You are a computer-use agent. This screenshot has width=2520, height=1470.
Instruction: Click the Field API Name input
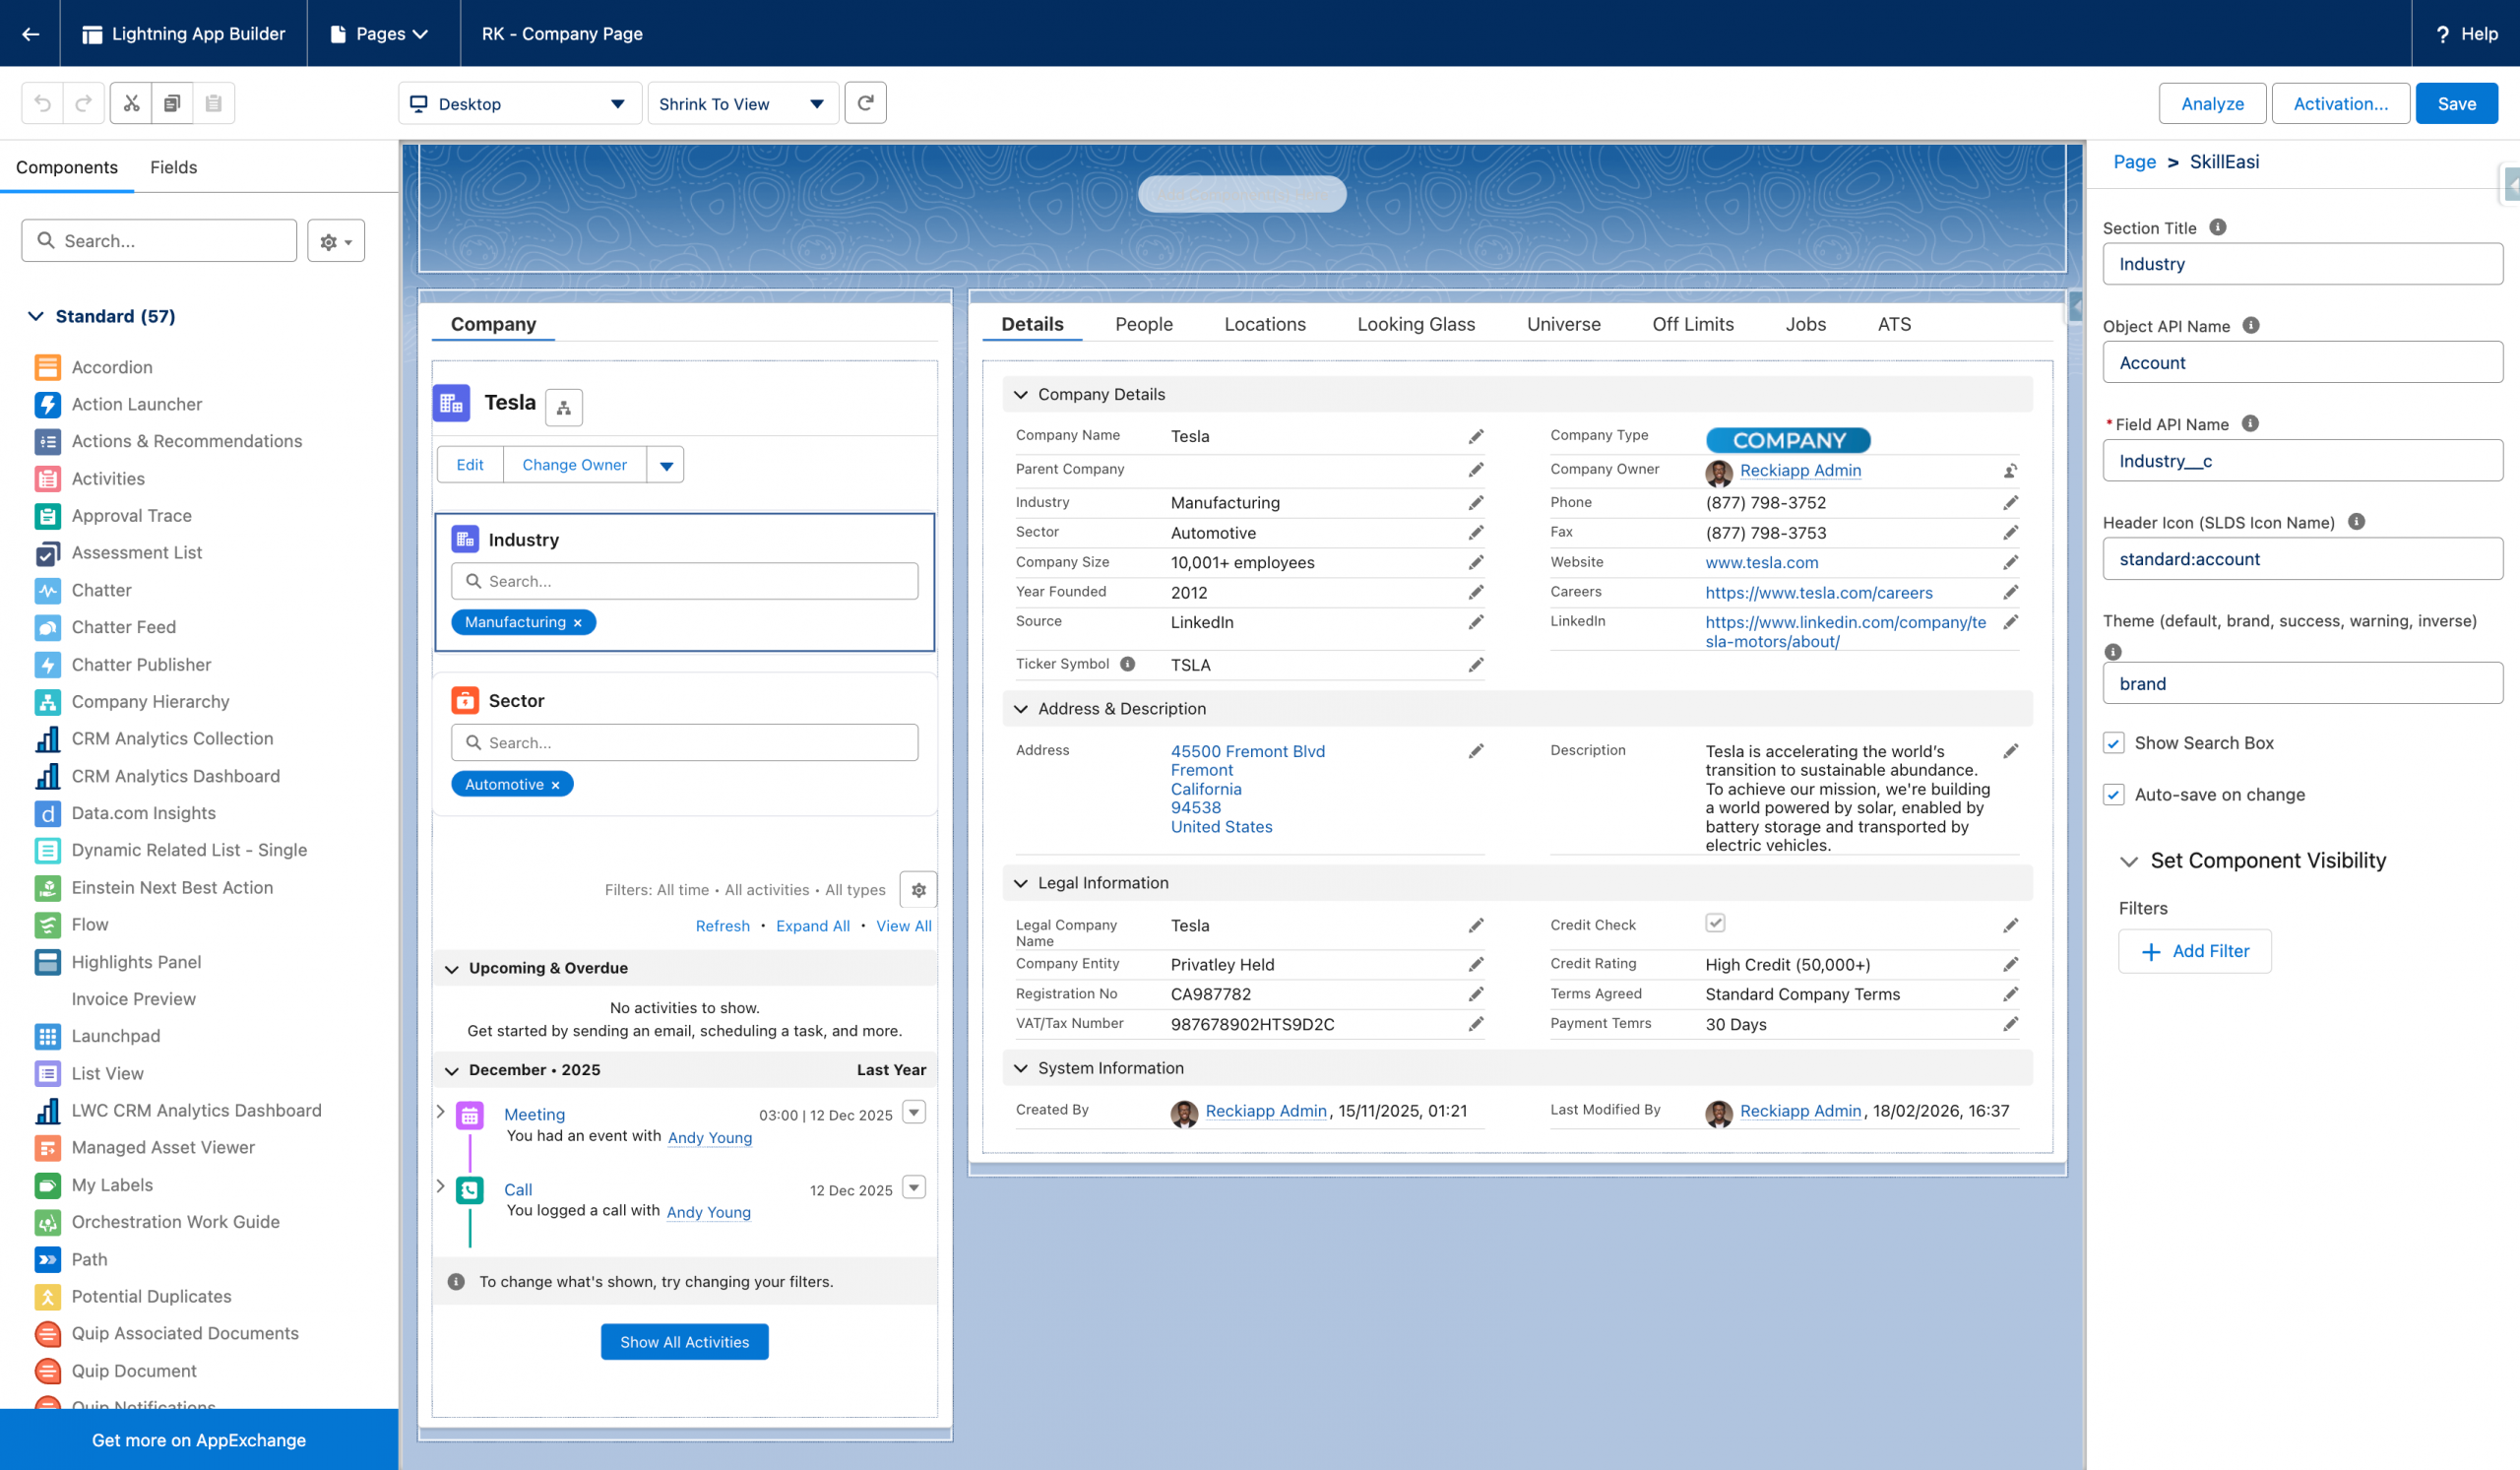coord(2301,461)
